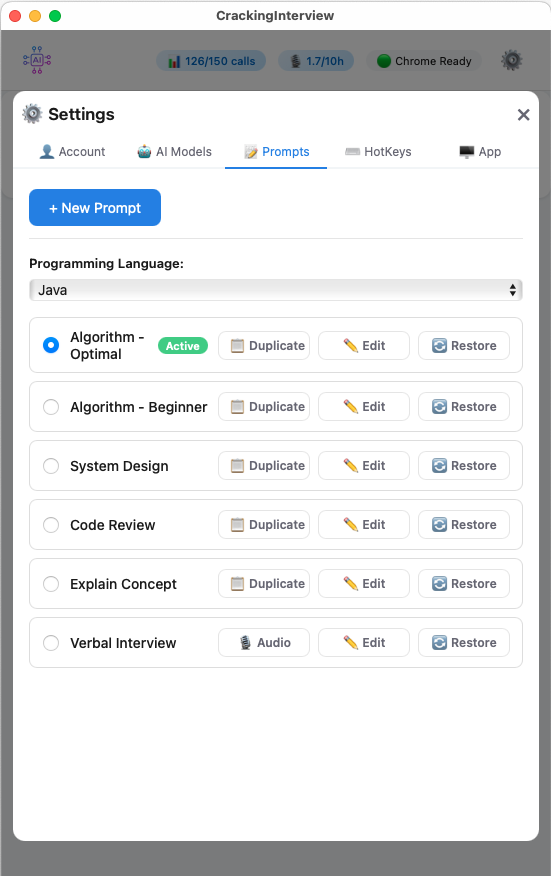Viewport: 551px width, 876px height.
Task: Restore the Explain Concept prompt
Action: point(464,583)
